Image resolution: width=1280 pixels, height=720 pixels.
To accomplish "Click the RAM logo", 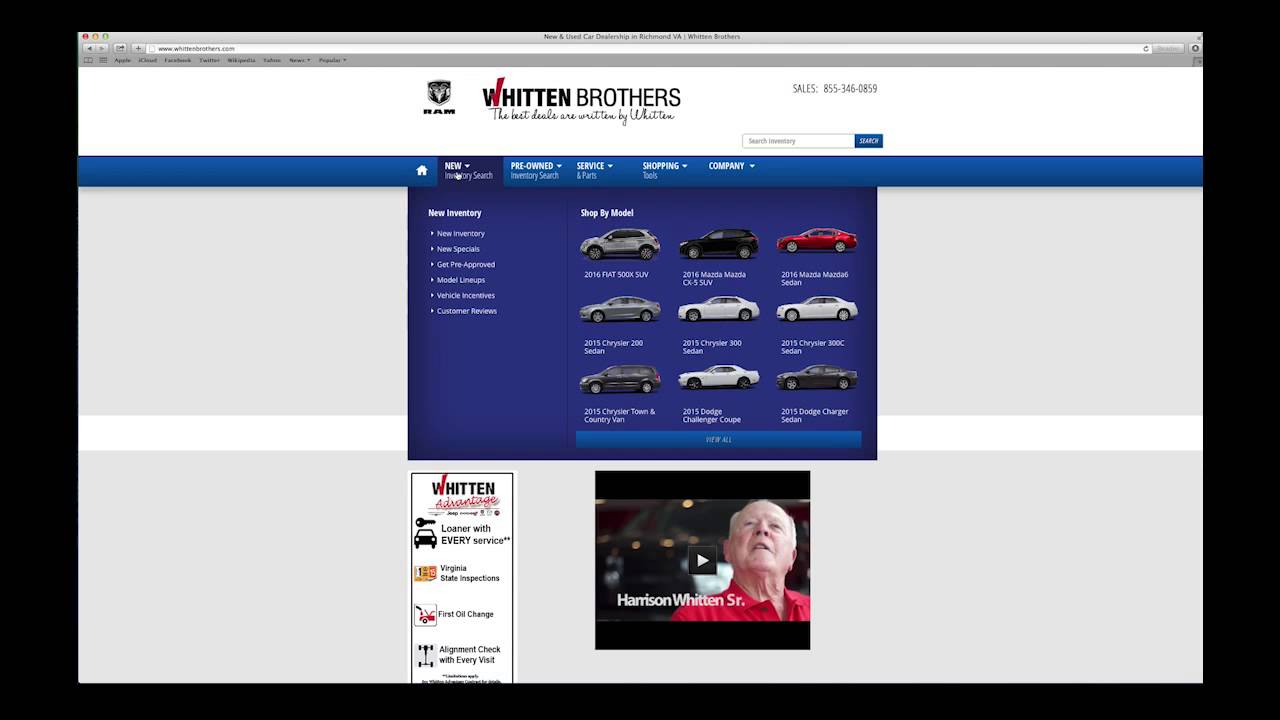I will 439,98.
